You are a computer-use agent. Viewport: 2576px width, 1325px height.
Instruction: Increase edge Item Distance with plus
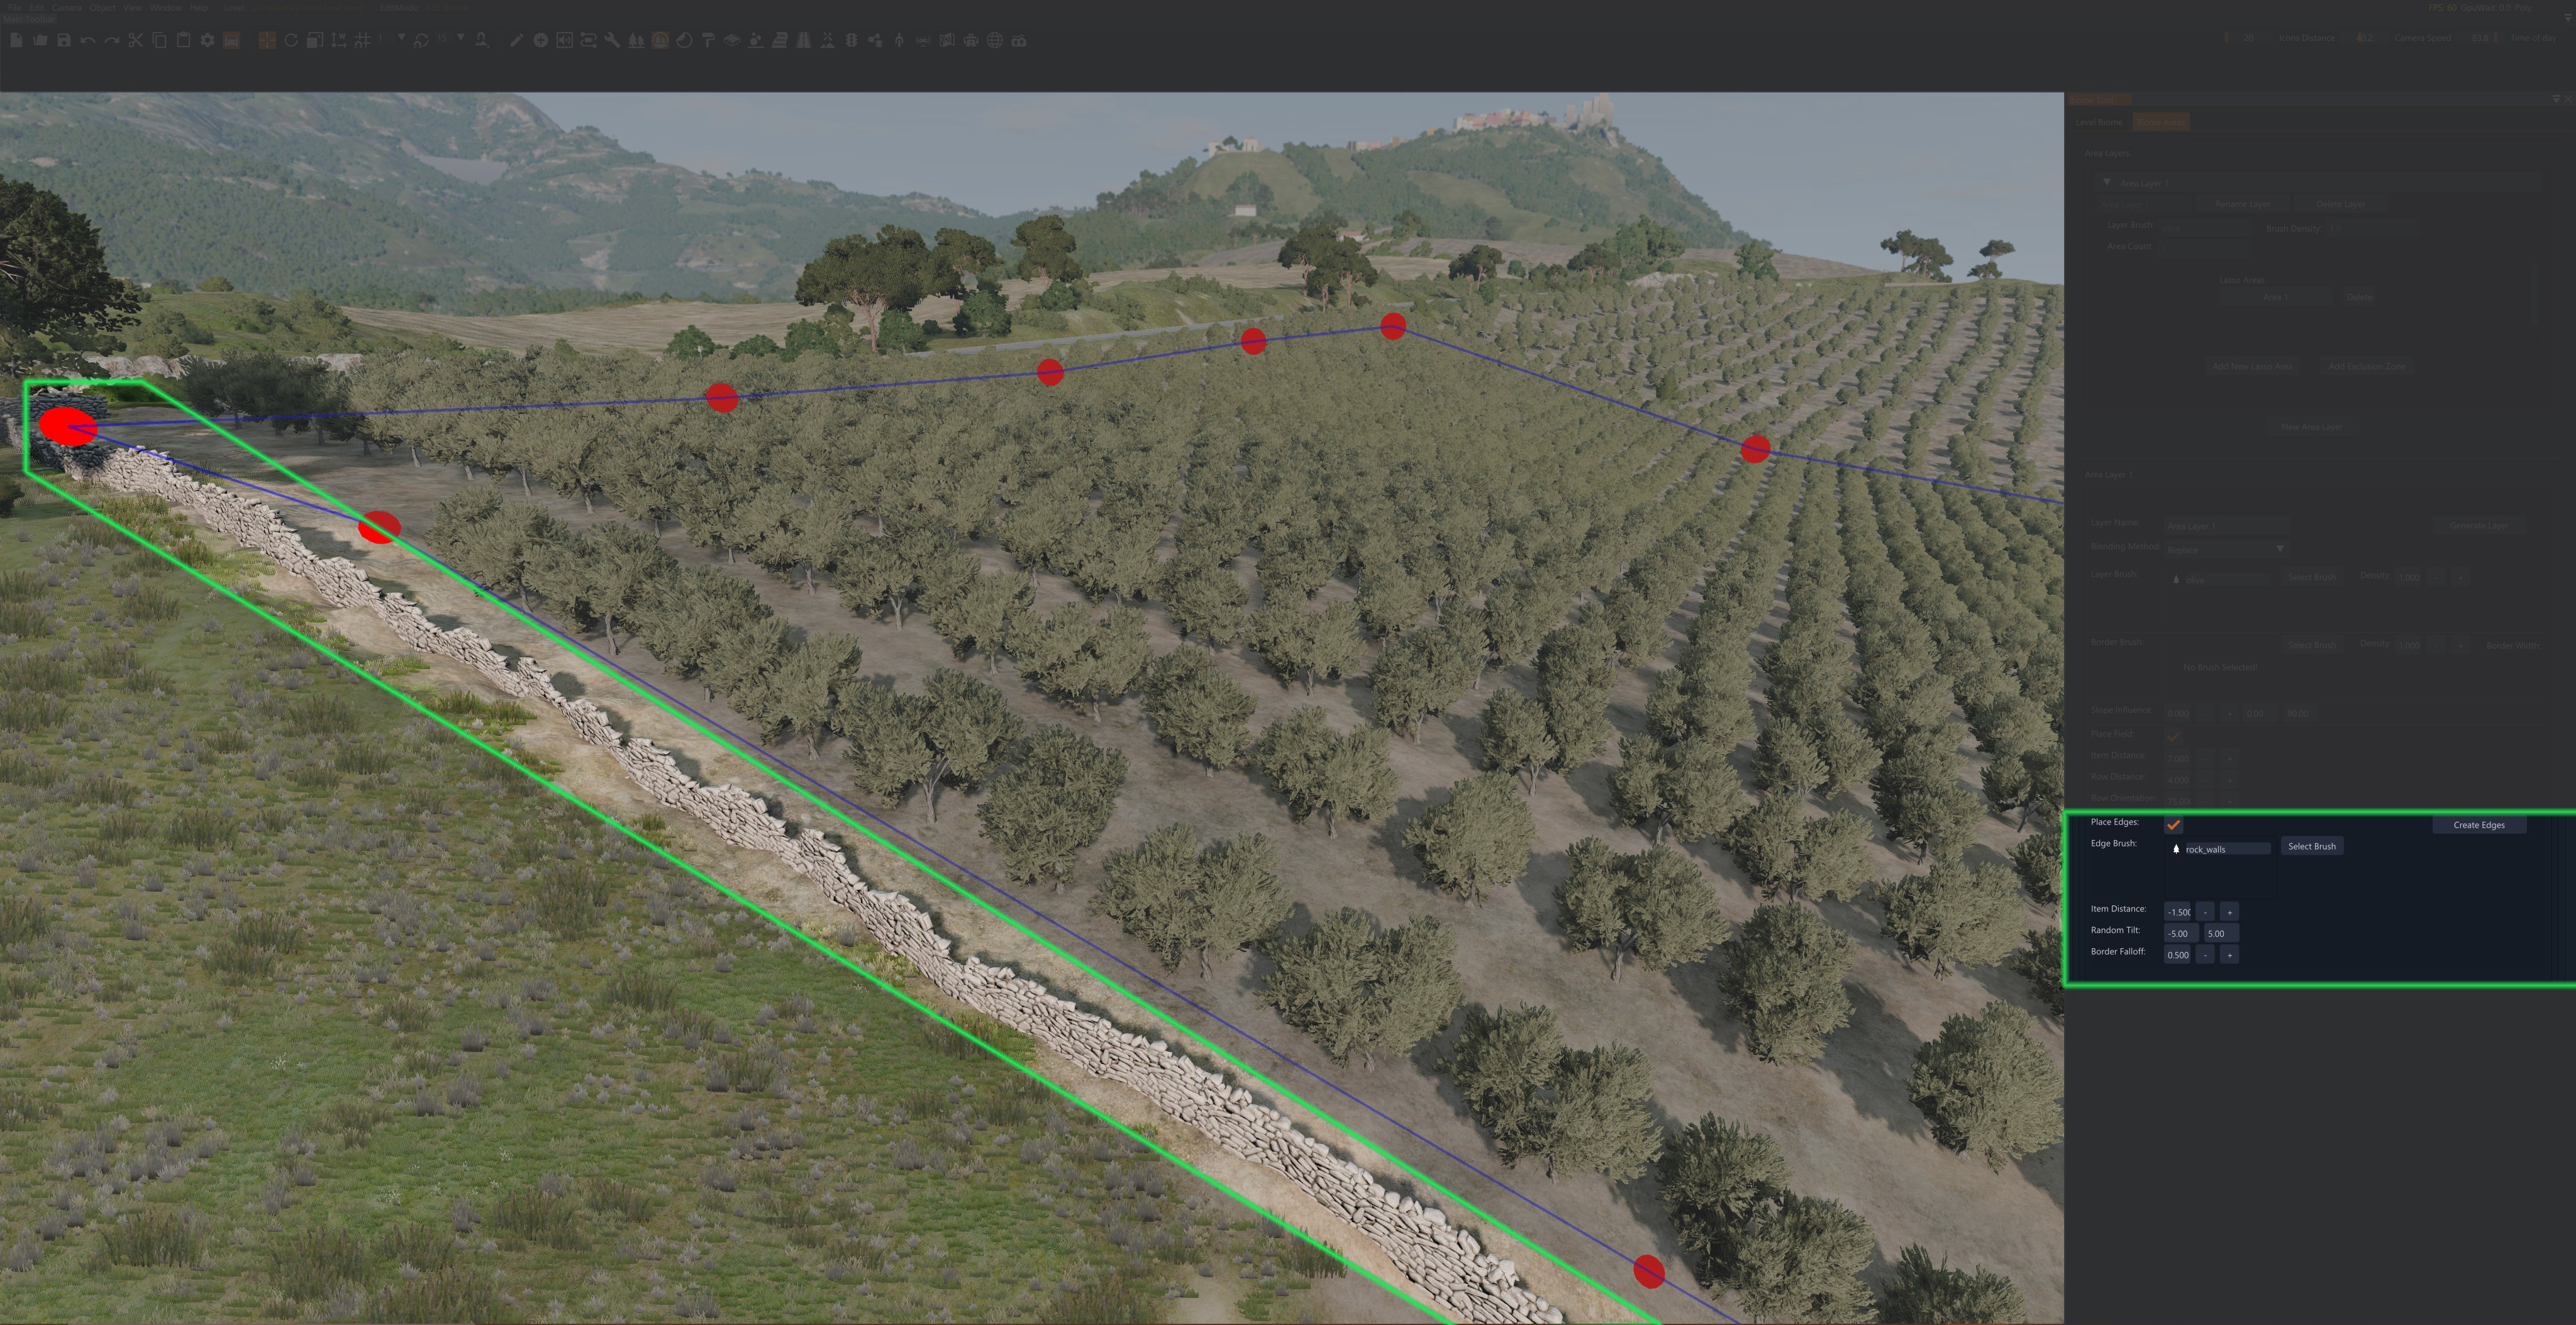click(2229, 912)
